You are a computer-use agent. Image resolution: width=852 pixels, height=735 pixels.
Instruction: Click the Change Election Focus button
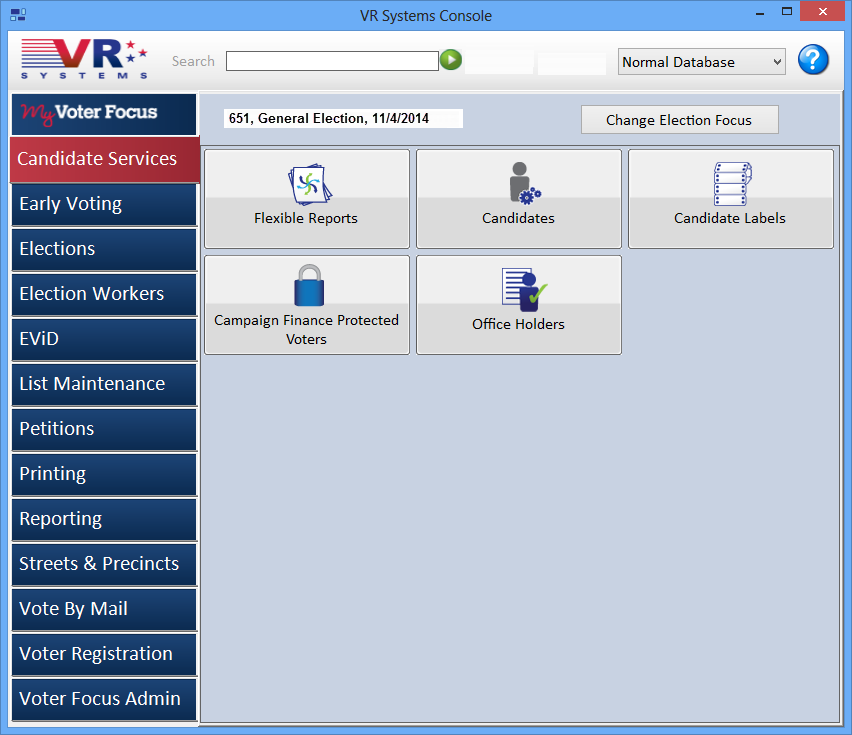679,120
